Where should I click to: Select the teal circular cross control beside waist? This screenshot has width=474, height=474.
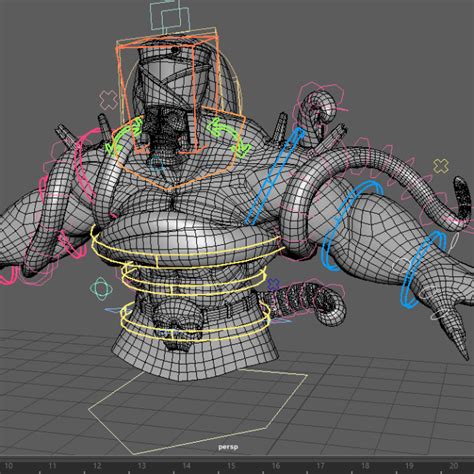pos(101,288)
